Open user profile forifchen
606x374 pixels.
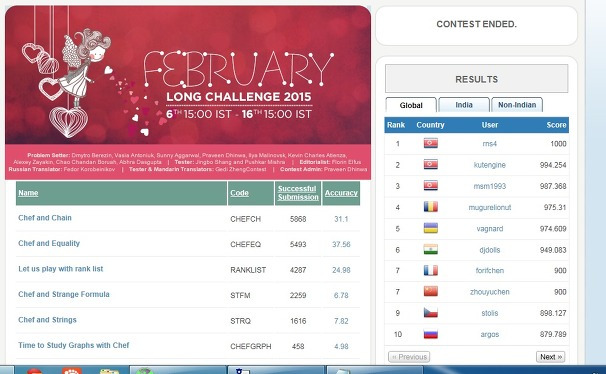(490, 270)
